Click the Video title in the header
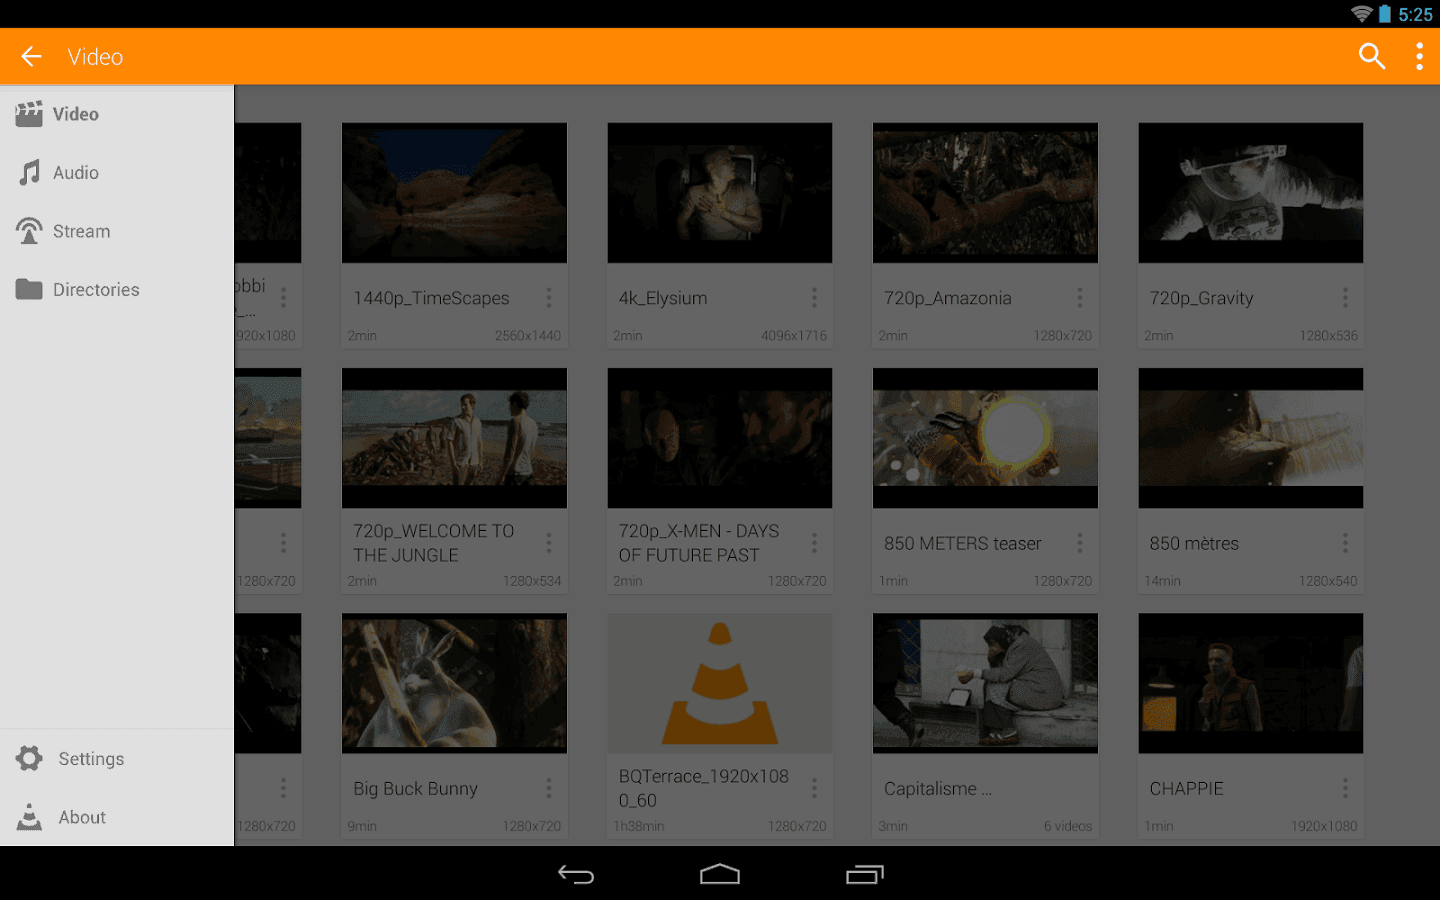 point(95,57)
